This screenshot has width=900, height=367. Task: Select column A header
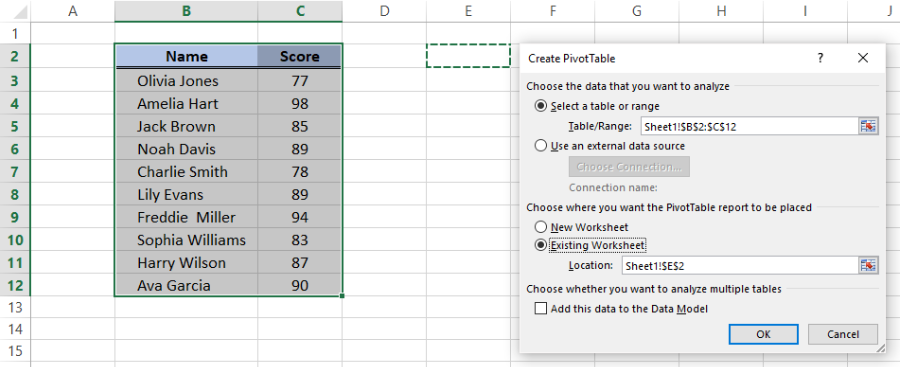pyautogui.click(x=72, y=11)
